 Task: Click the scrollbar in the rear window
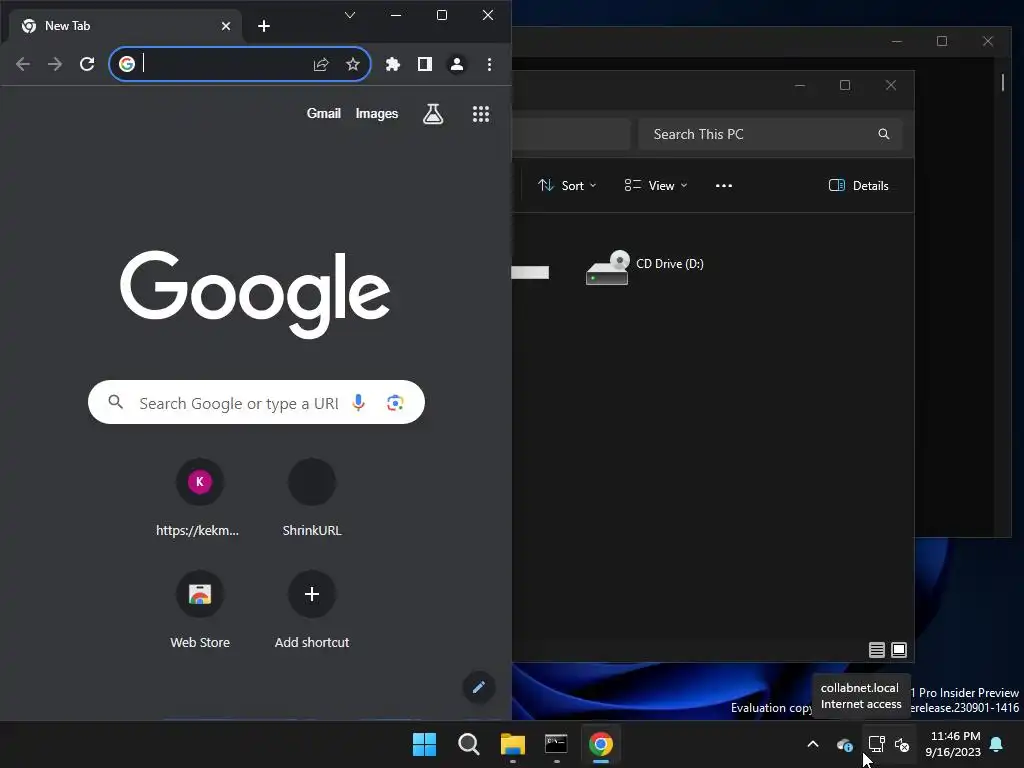pyautogui.click(x=1002, y=82)
